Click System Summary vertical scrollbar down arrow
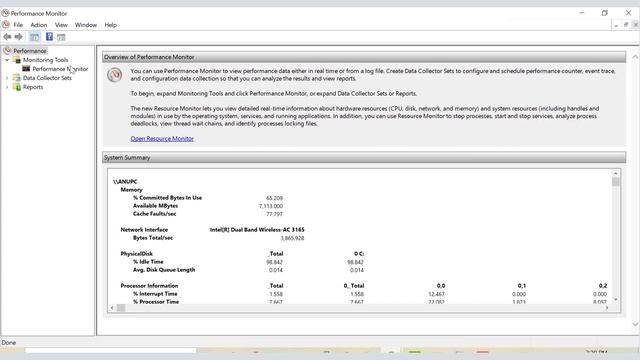This screenshot has height=360, width=640. 616,300
